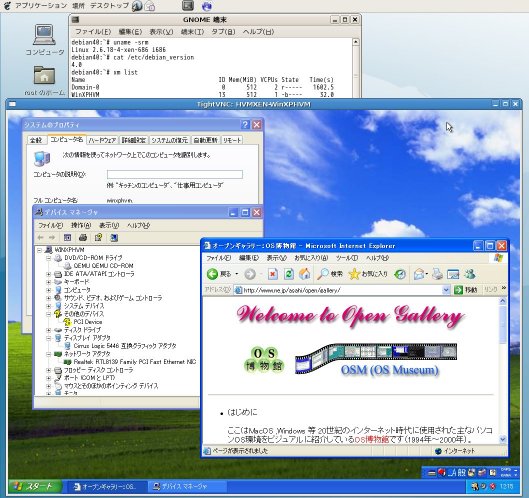This screenshot has width=529, height=498.
Task: Open Tabs menu in GNOME terminal
Action: click(223, 32)
